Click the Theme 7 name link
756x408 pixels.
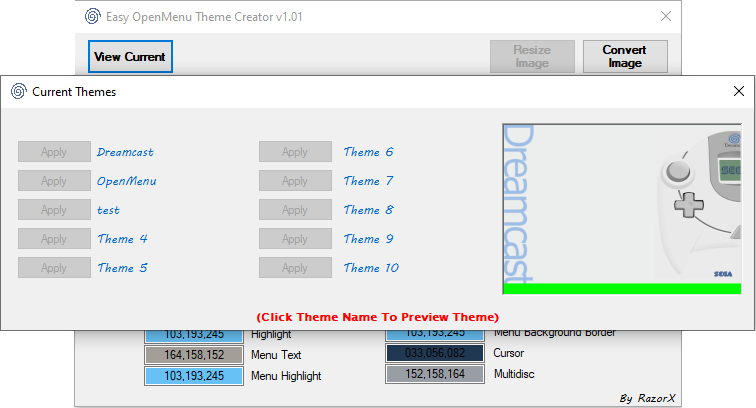369,181
